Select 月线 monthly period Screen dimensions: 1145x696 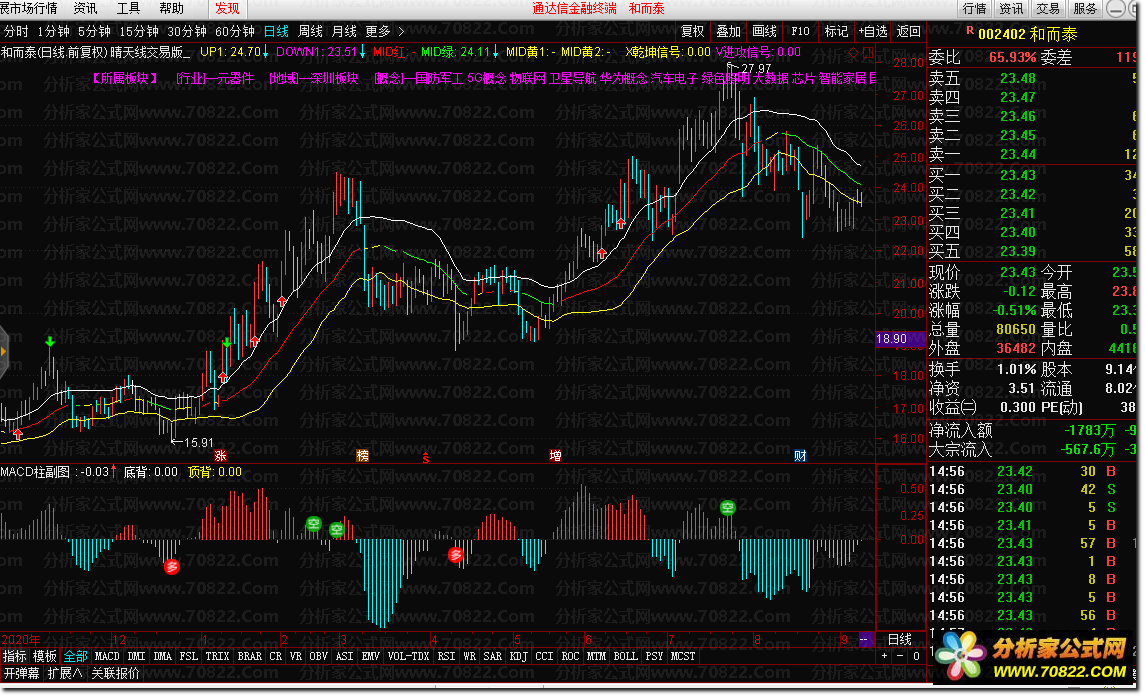click(344, 31)
